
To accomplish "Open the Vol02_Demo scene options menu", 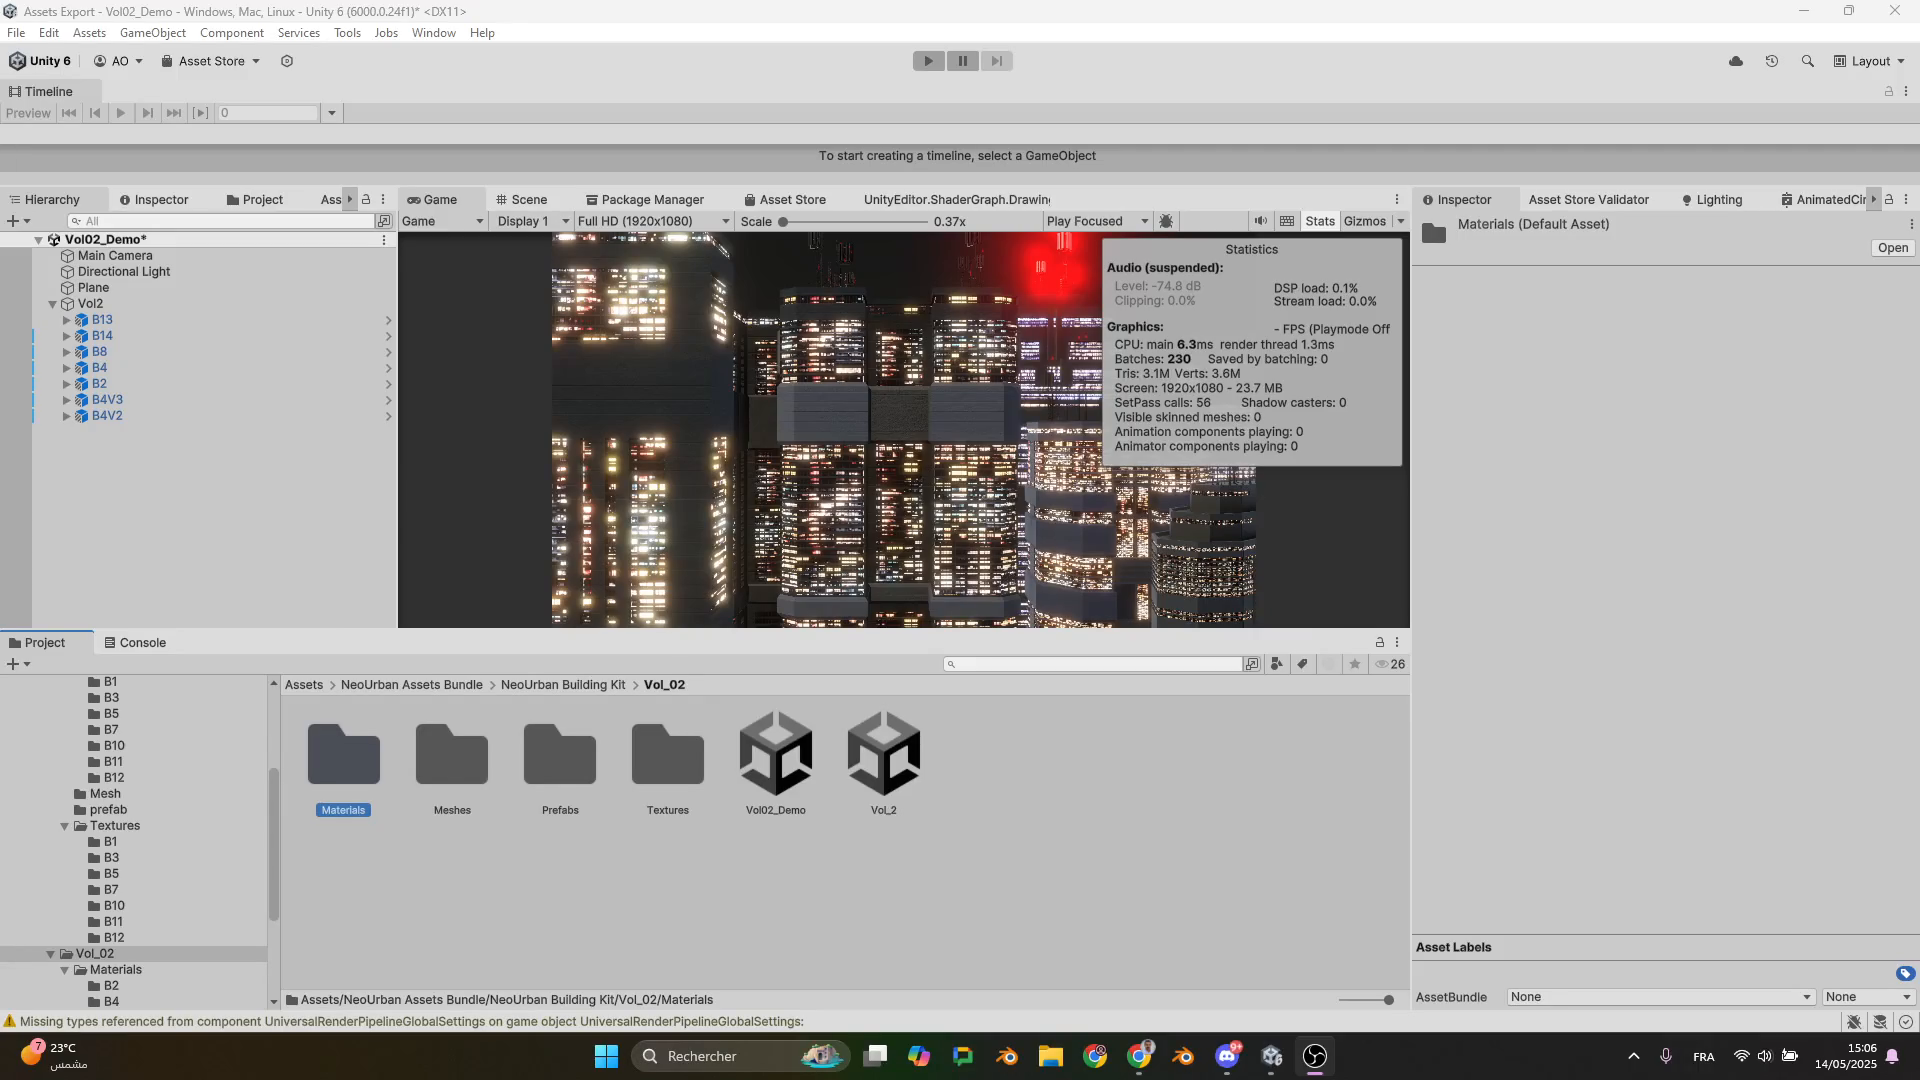I will point(383,240).
